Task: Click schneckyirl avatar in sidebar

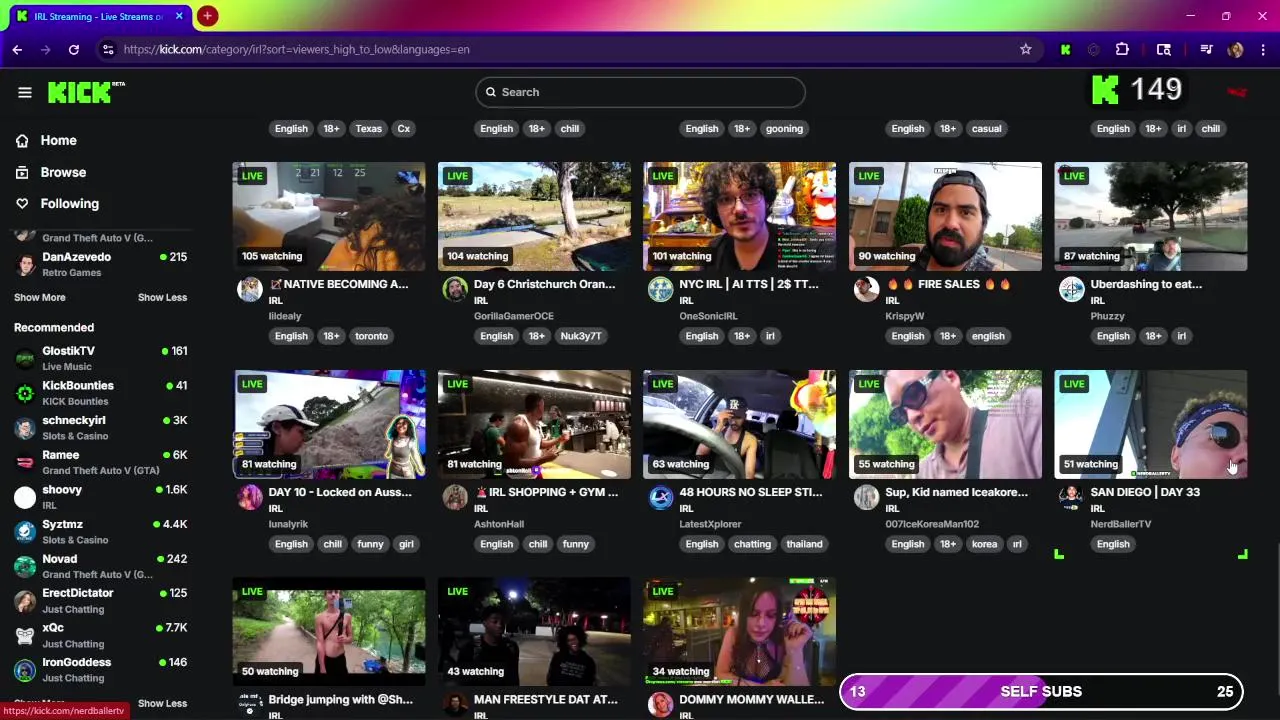Action: click(x=25, y=428)
